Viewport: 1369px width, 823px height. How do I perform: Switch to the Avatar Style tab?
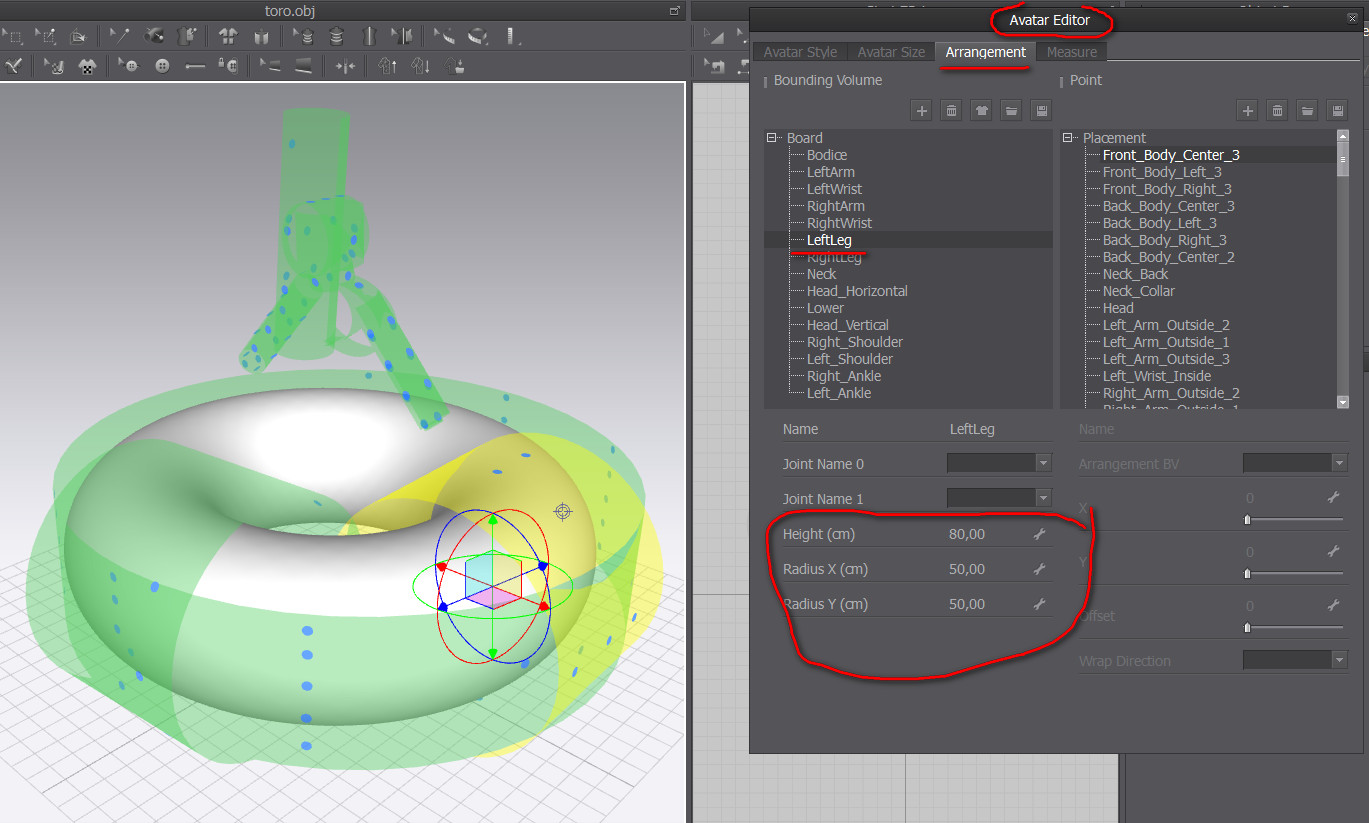800,52
